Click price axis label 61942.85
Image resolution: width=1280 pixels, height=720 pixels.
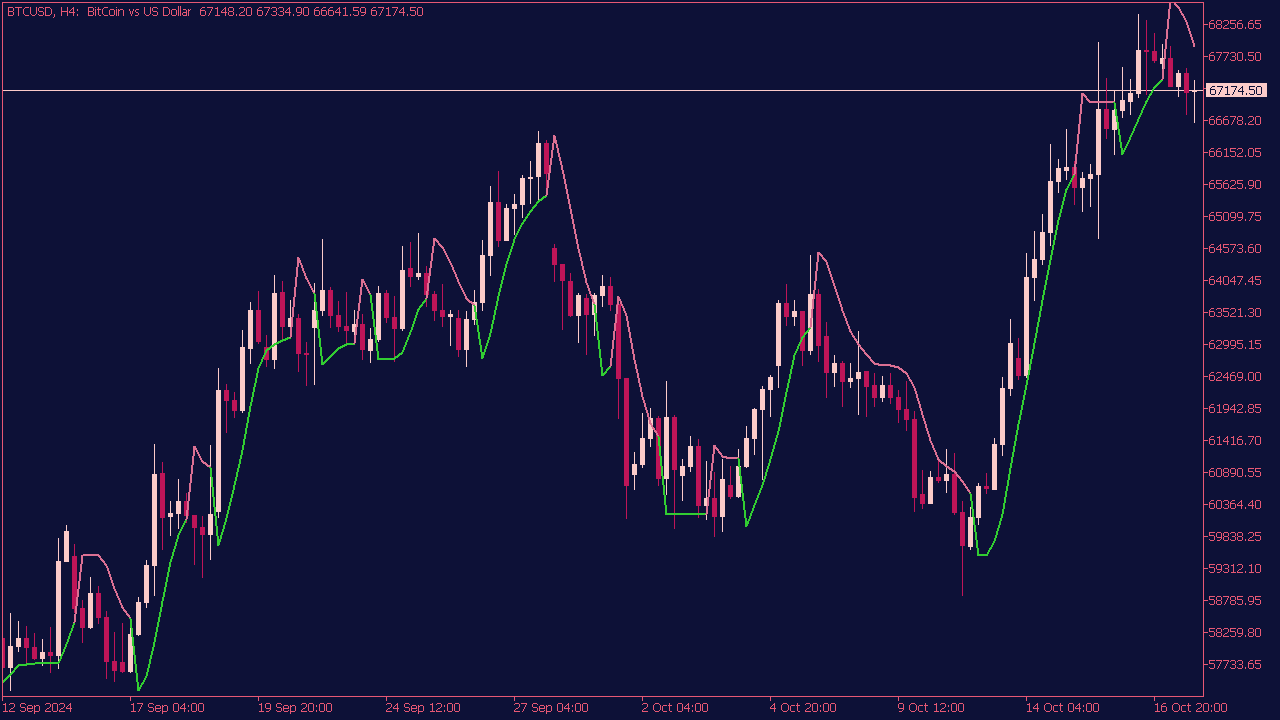[1235, 408]
